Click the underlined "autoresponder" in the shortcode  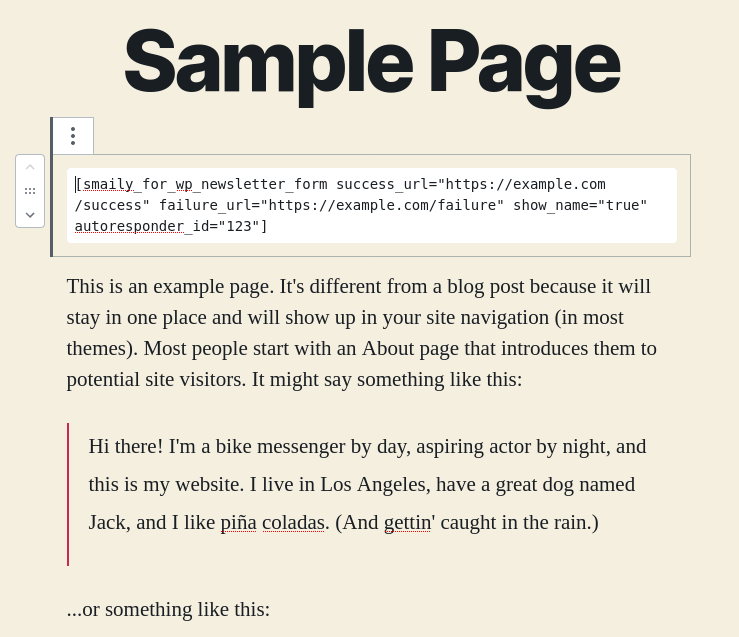tap(129, 226)
